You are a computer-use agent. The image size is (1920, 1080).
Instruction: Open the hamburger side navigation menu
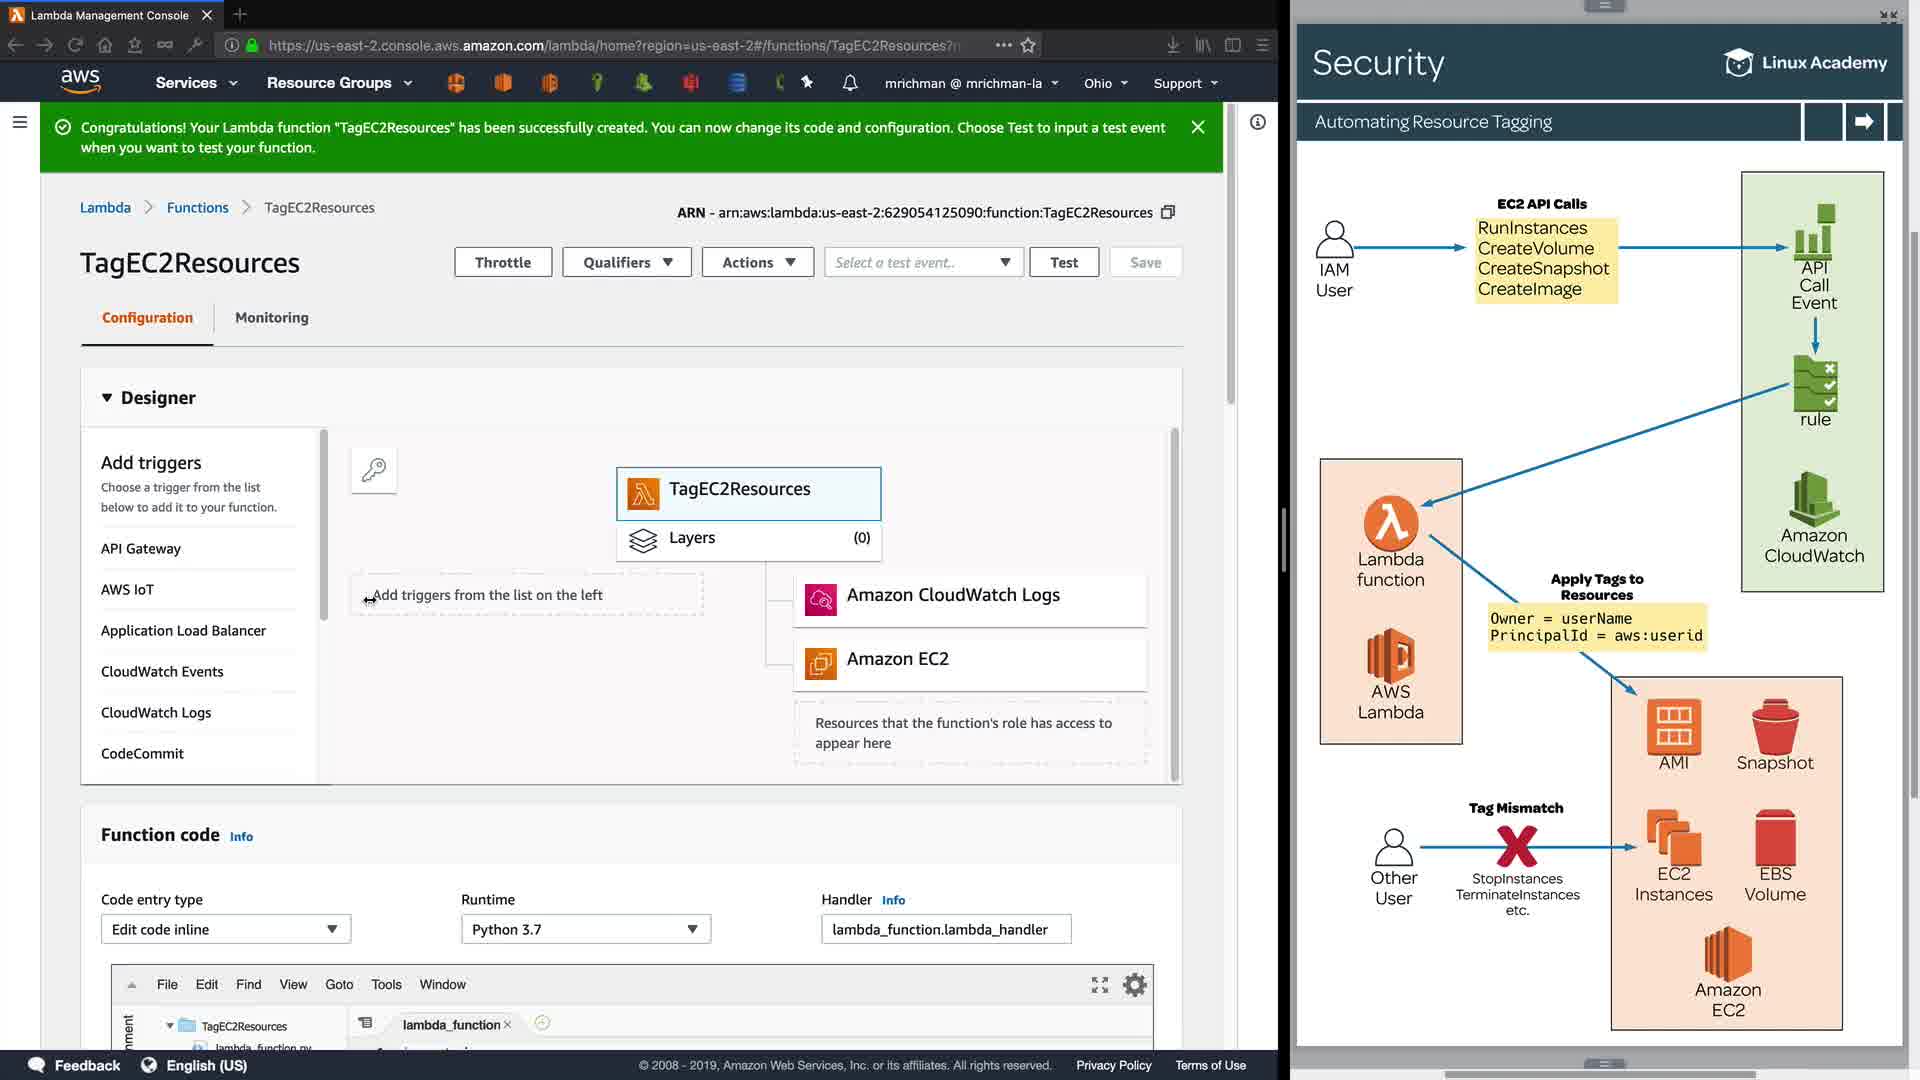[19, 122]
